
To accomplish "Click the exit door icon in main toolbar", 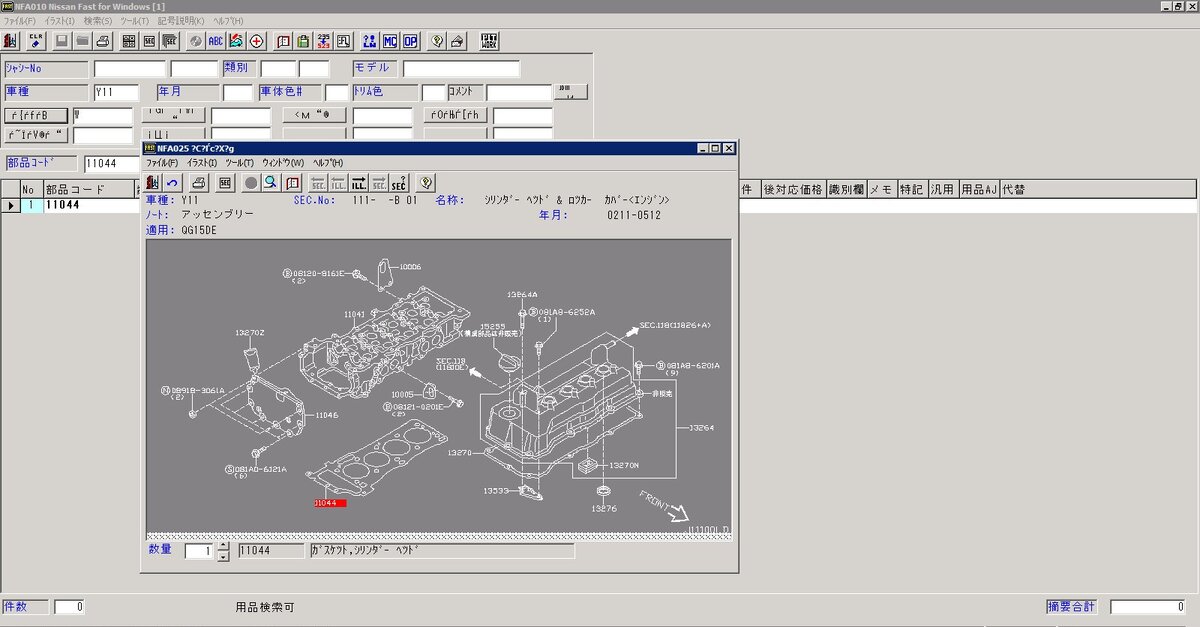I will coord(10,41).
